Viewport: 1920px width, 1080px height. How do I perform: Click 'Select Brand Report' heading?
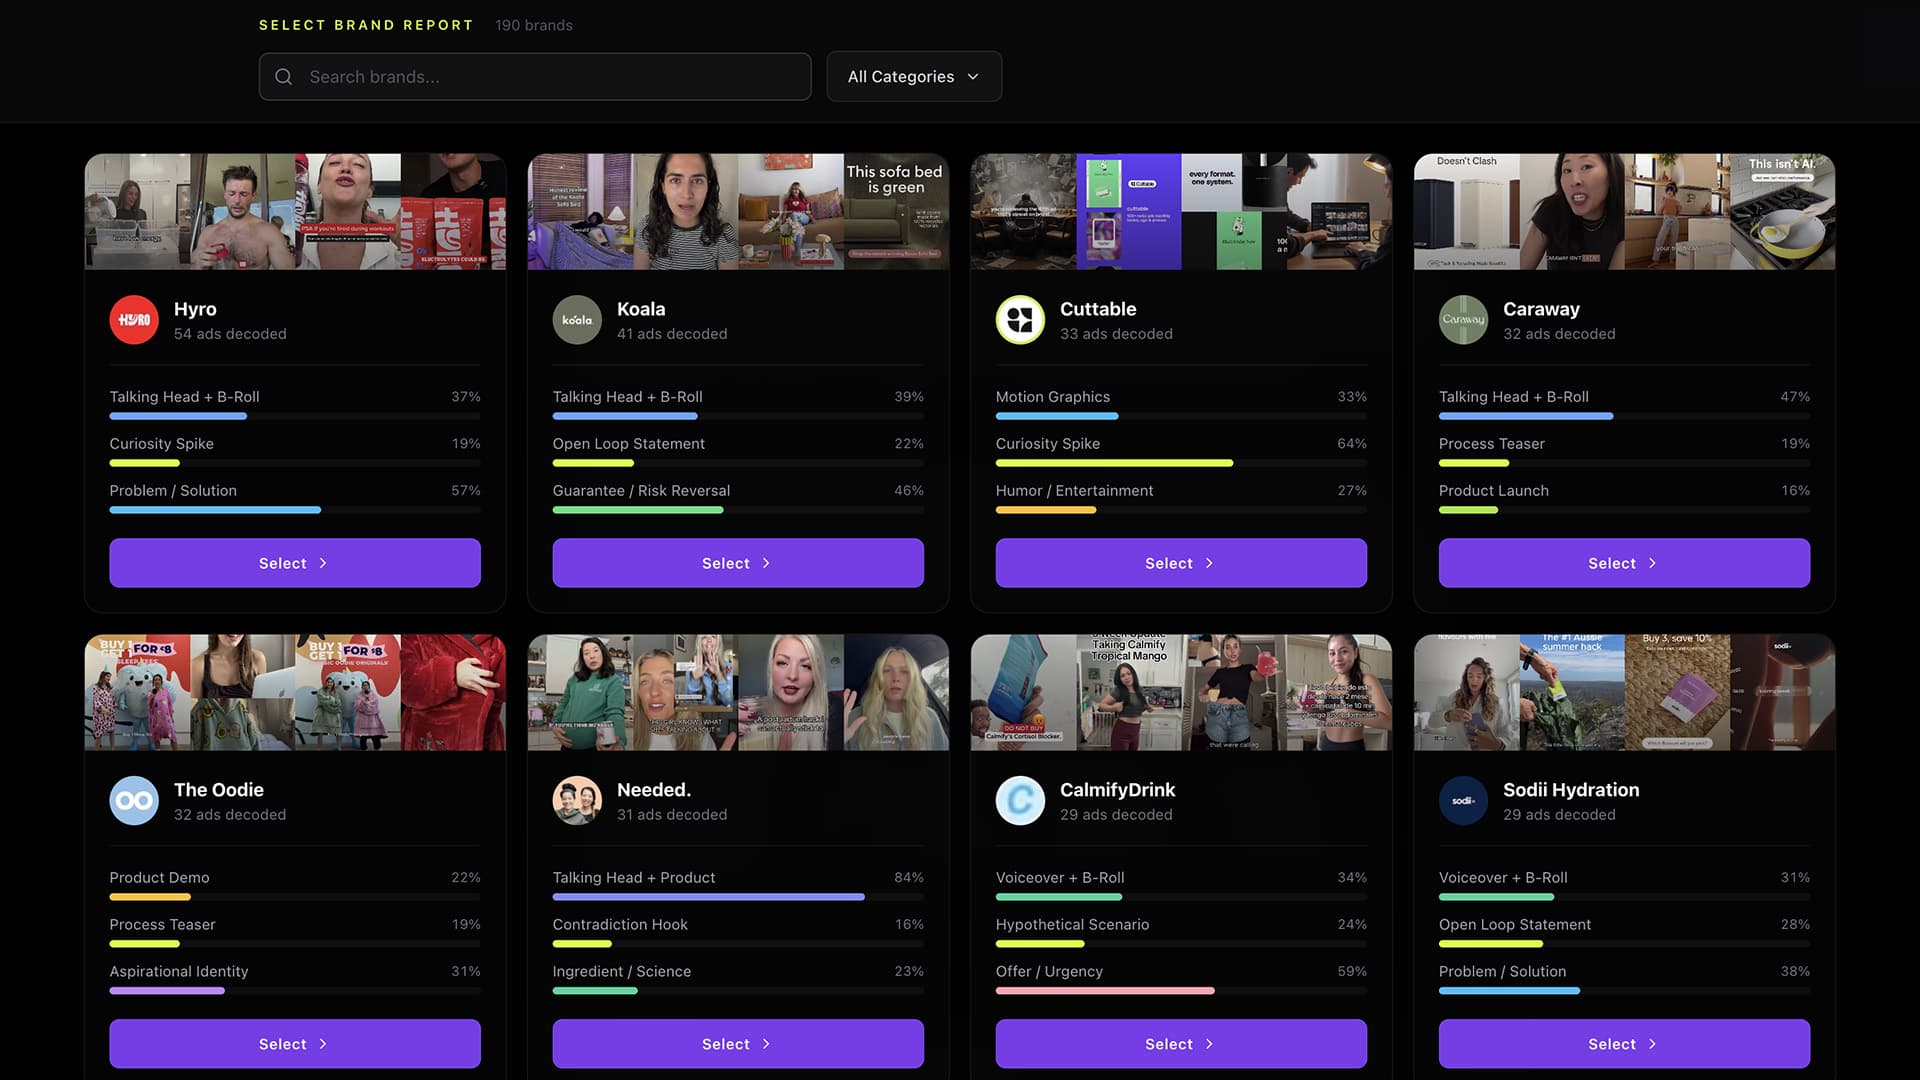366,25
